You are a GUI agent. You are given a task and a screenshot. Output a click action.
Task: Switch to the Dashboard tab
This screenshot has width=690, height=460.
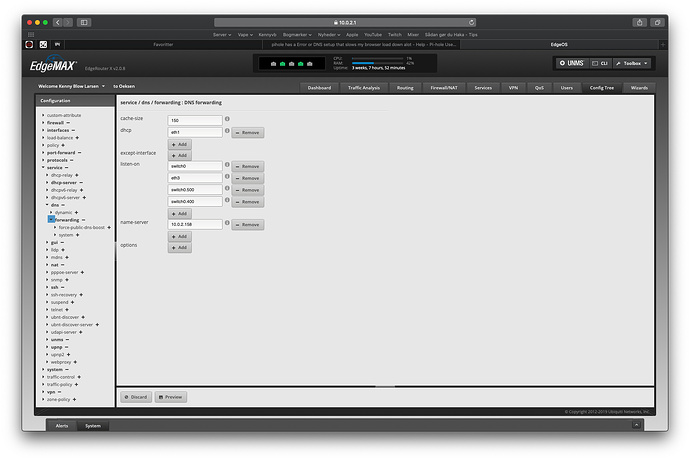click(319, 88)
